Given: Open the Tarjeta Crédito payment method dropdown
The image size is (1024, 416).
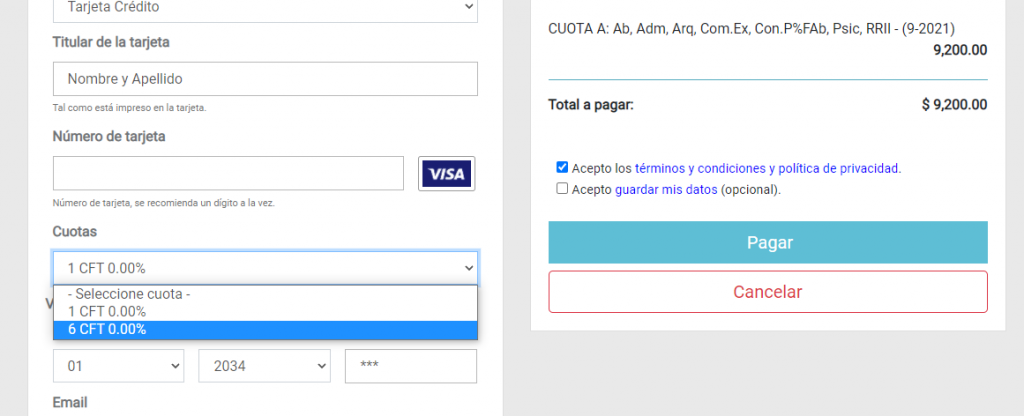Looking at the screenshot, I should click(265, 9).
